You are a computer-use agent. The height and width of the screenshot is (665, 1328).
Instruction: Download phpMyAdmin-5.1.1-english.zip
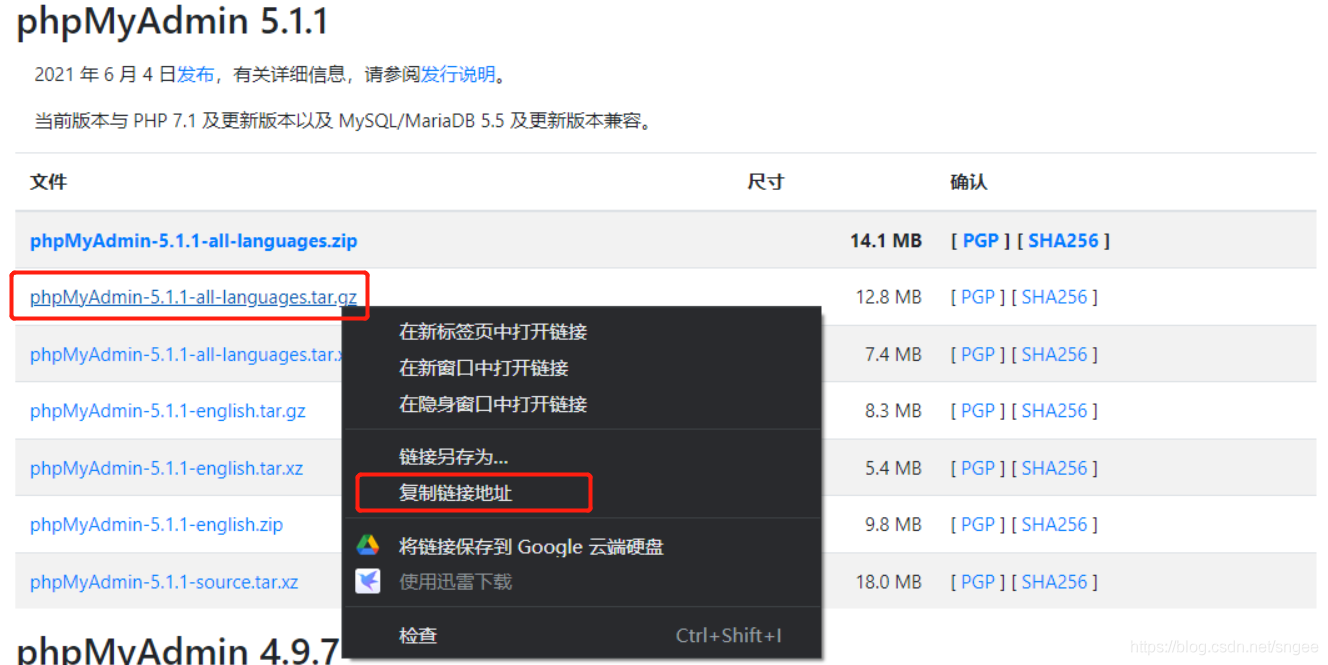156,525
